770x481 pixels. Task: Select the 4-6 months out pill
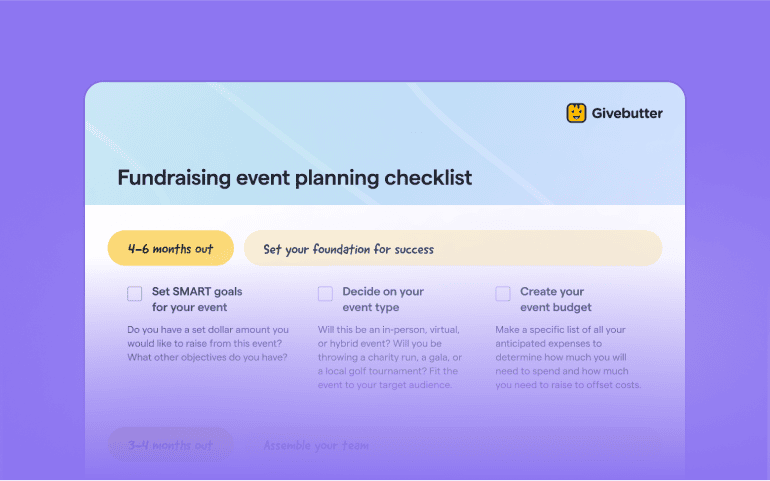point(170,248)
